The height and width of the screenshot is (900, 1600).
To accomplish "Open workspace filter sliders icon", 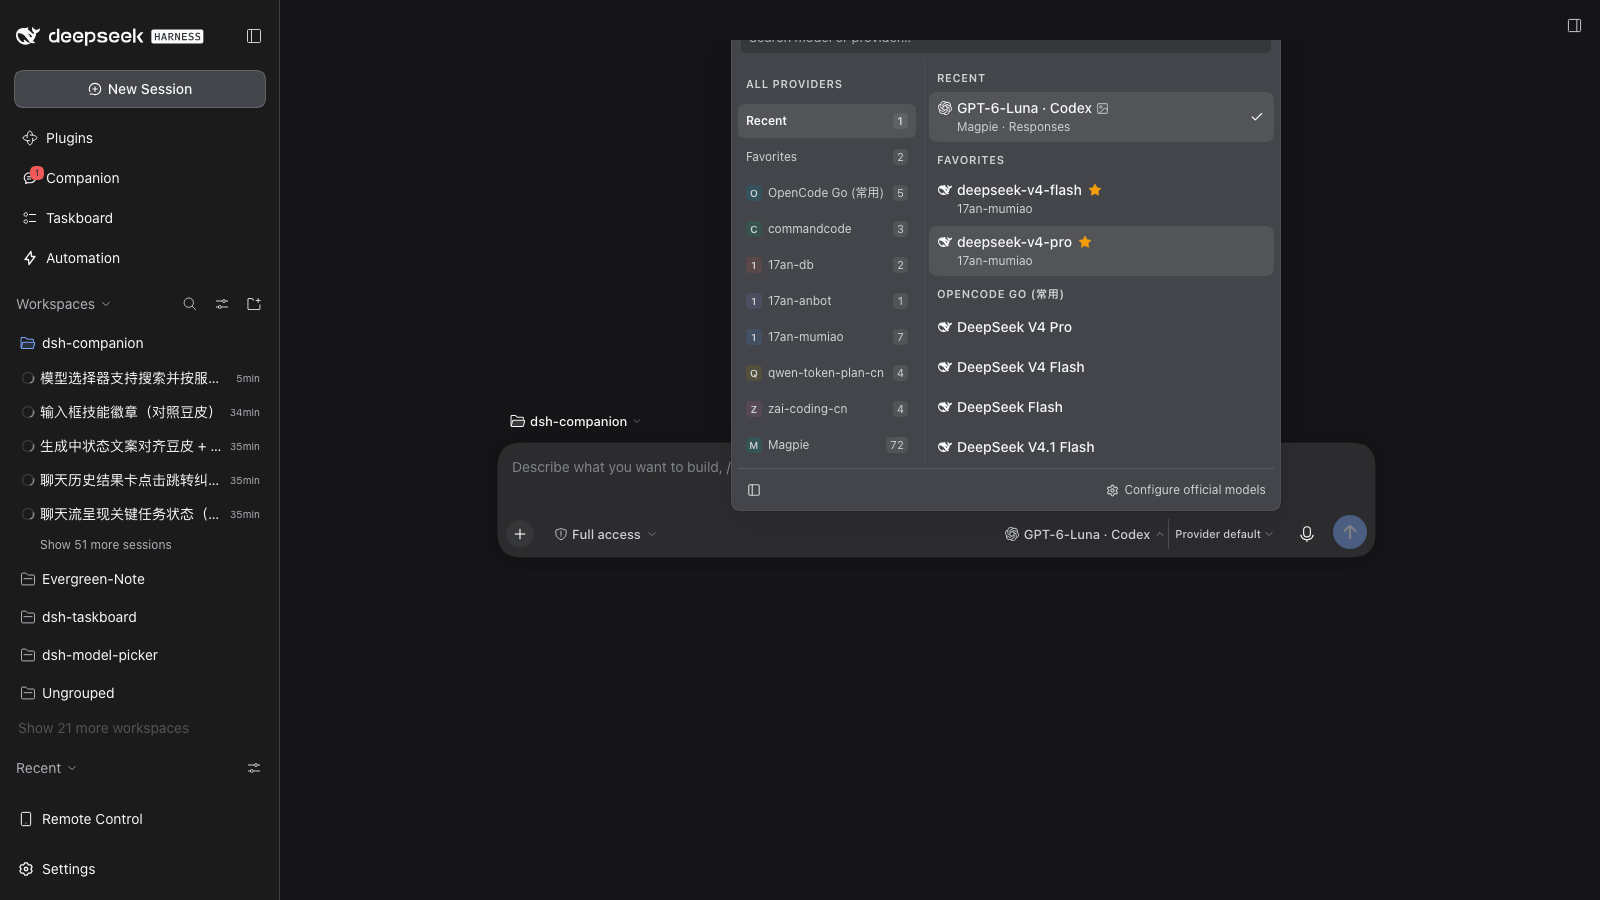I will [222, 304].
